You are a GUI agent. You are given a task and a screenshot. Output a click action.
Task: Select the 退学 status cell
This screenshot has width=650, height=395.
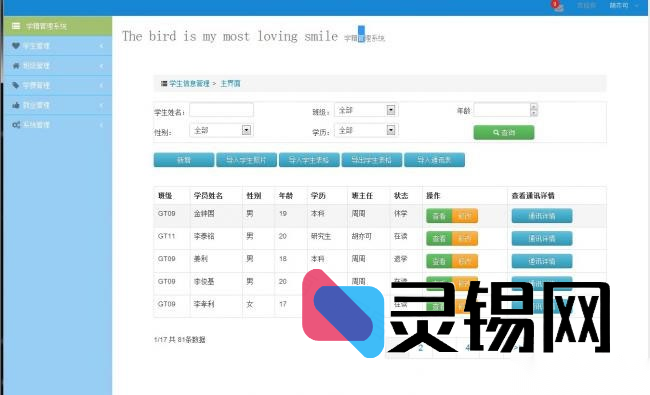click(401, 259)
